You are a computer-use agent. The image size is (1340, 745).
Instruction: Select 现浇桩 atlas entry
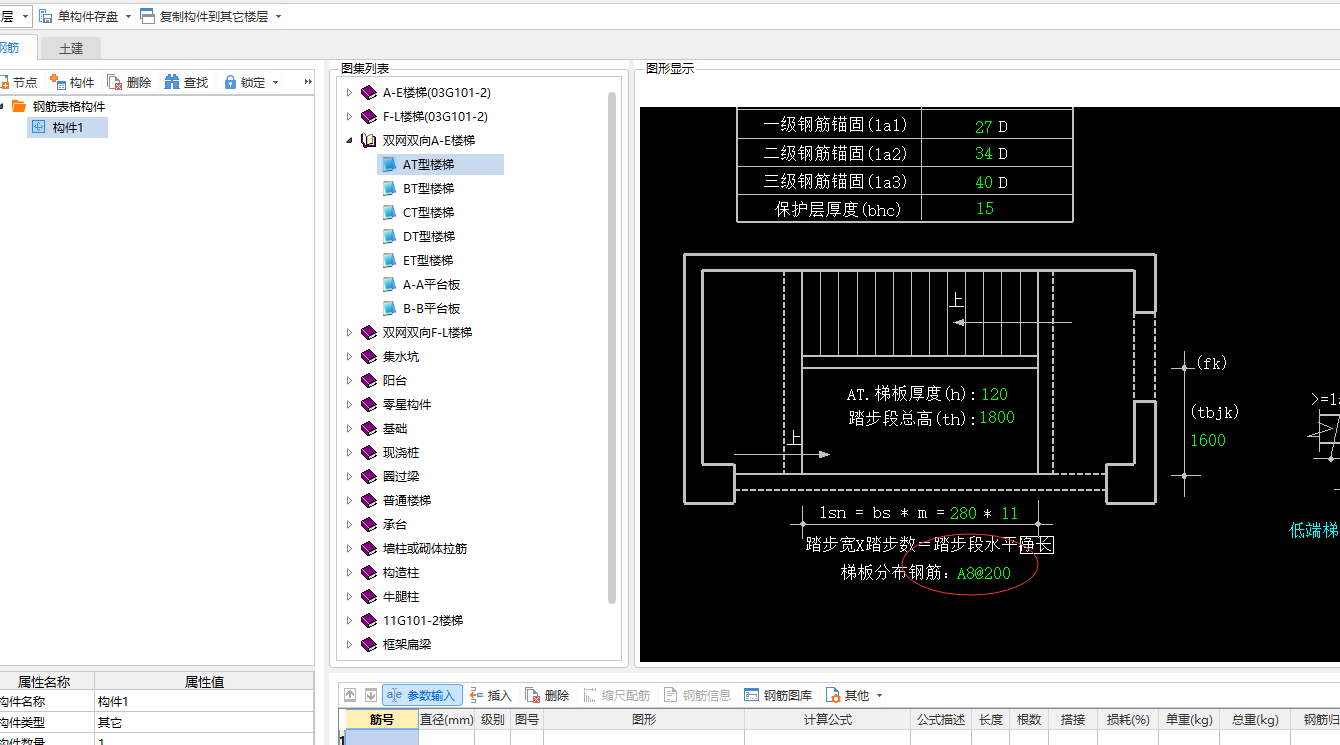(400, 452)
